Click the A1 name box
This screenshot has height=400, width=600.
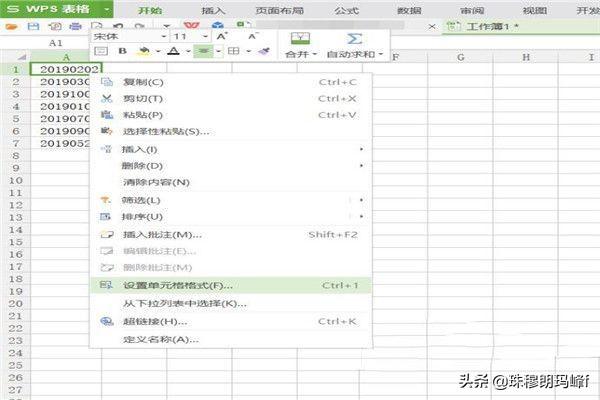55,43
